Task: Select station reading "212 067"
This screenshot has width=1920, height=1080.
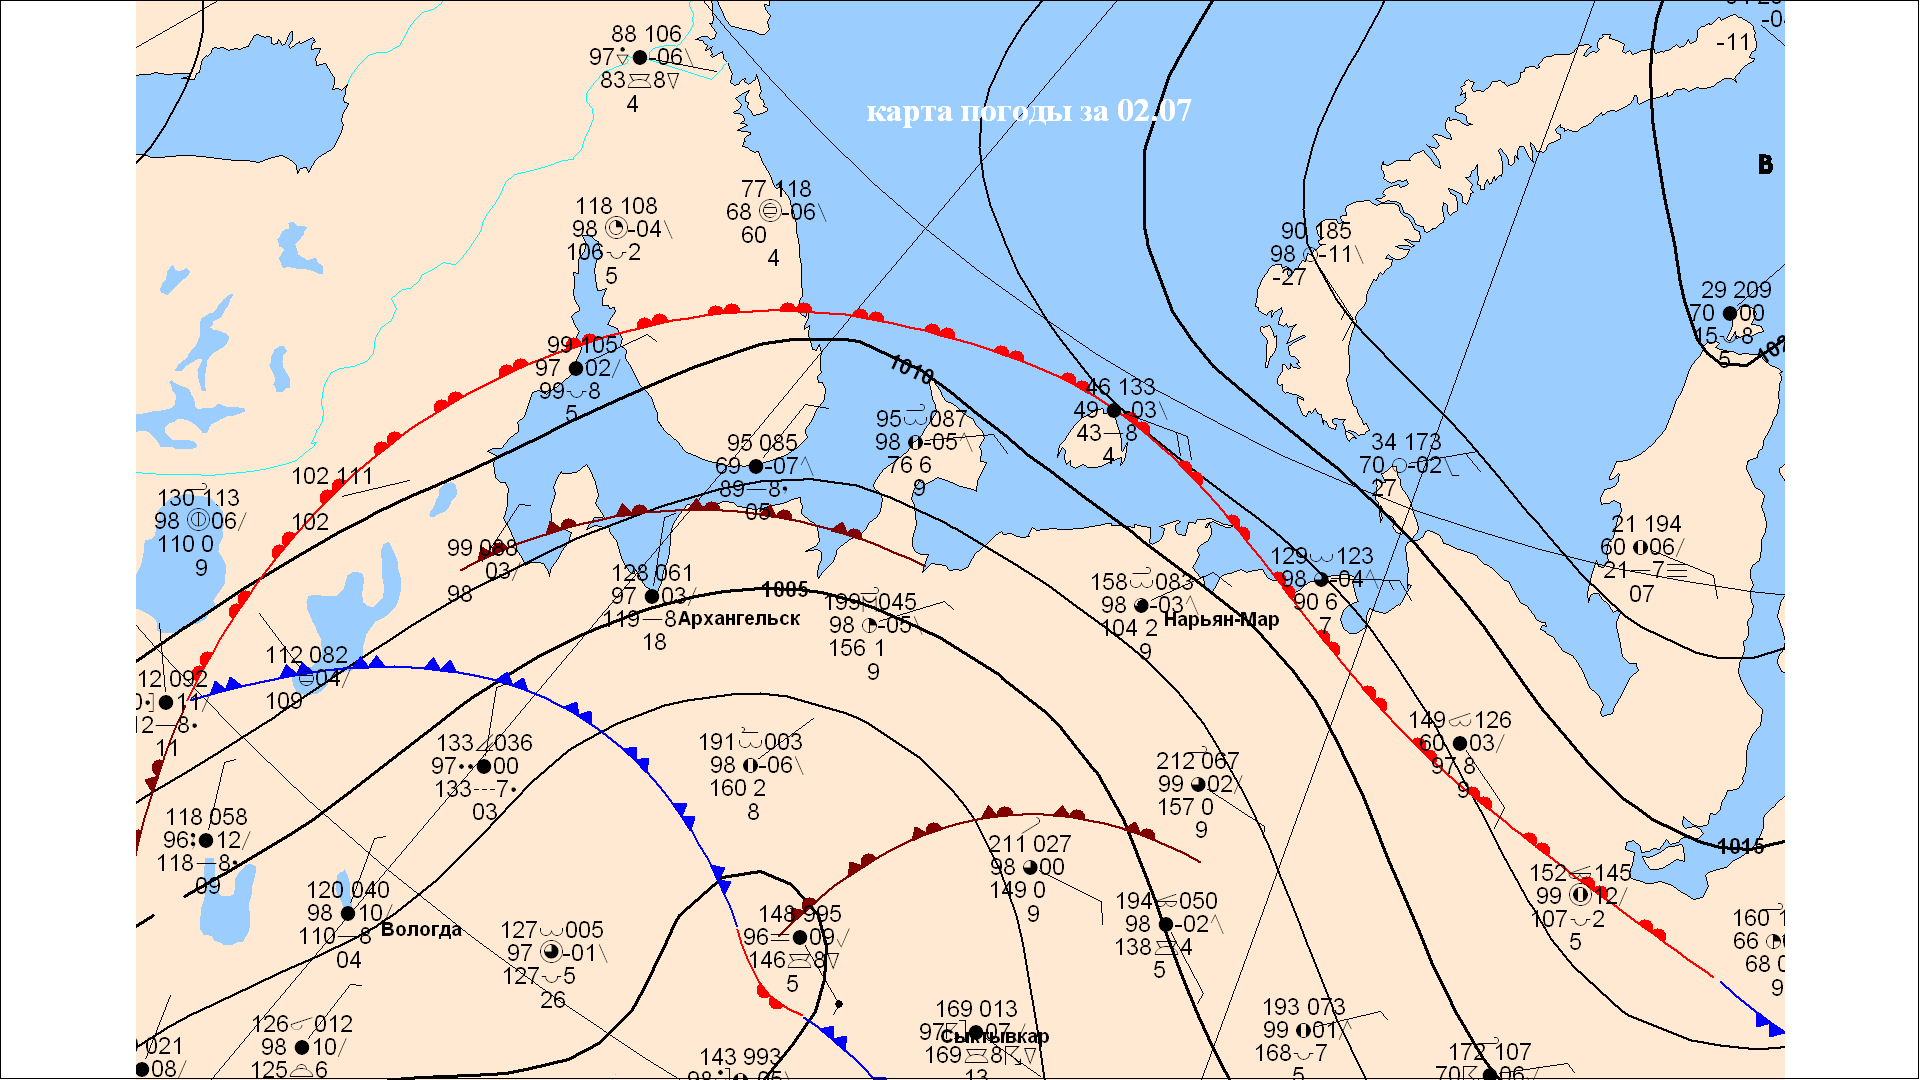Action: (x=1197, y=761)
